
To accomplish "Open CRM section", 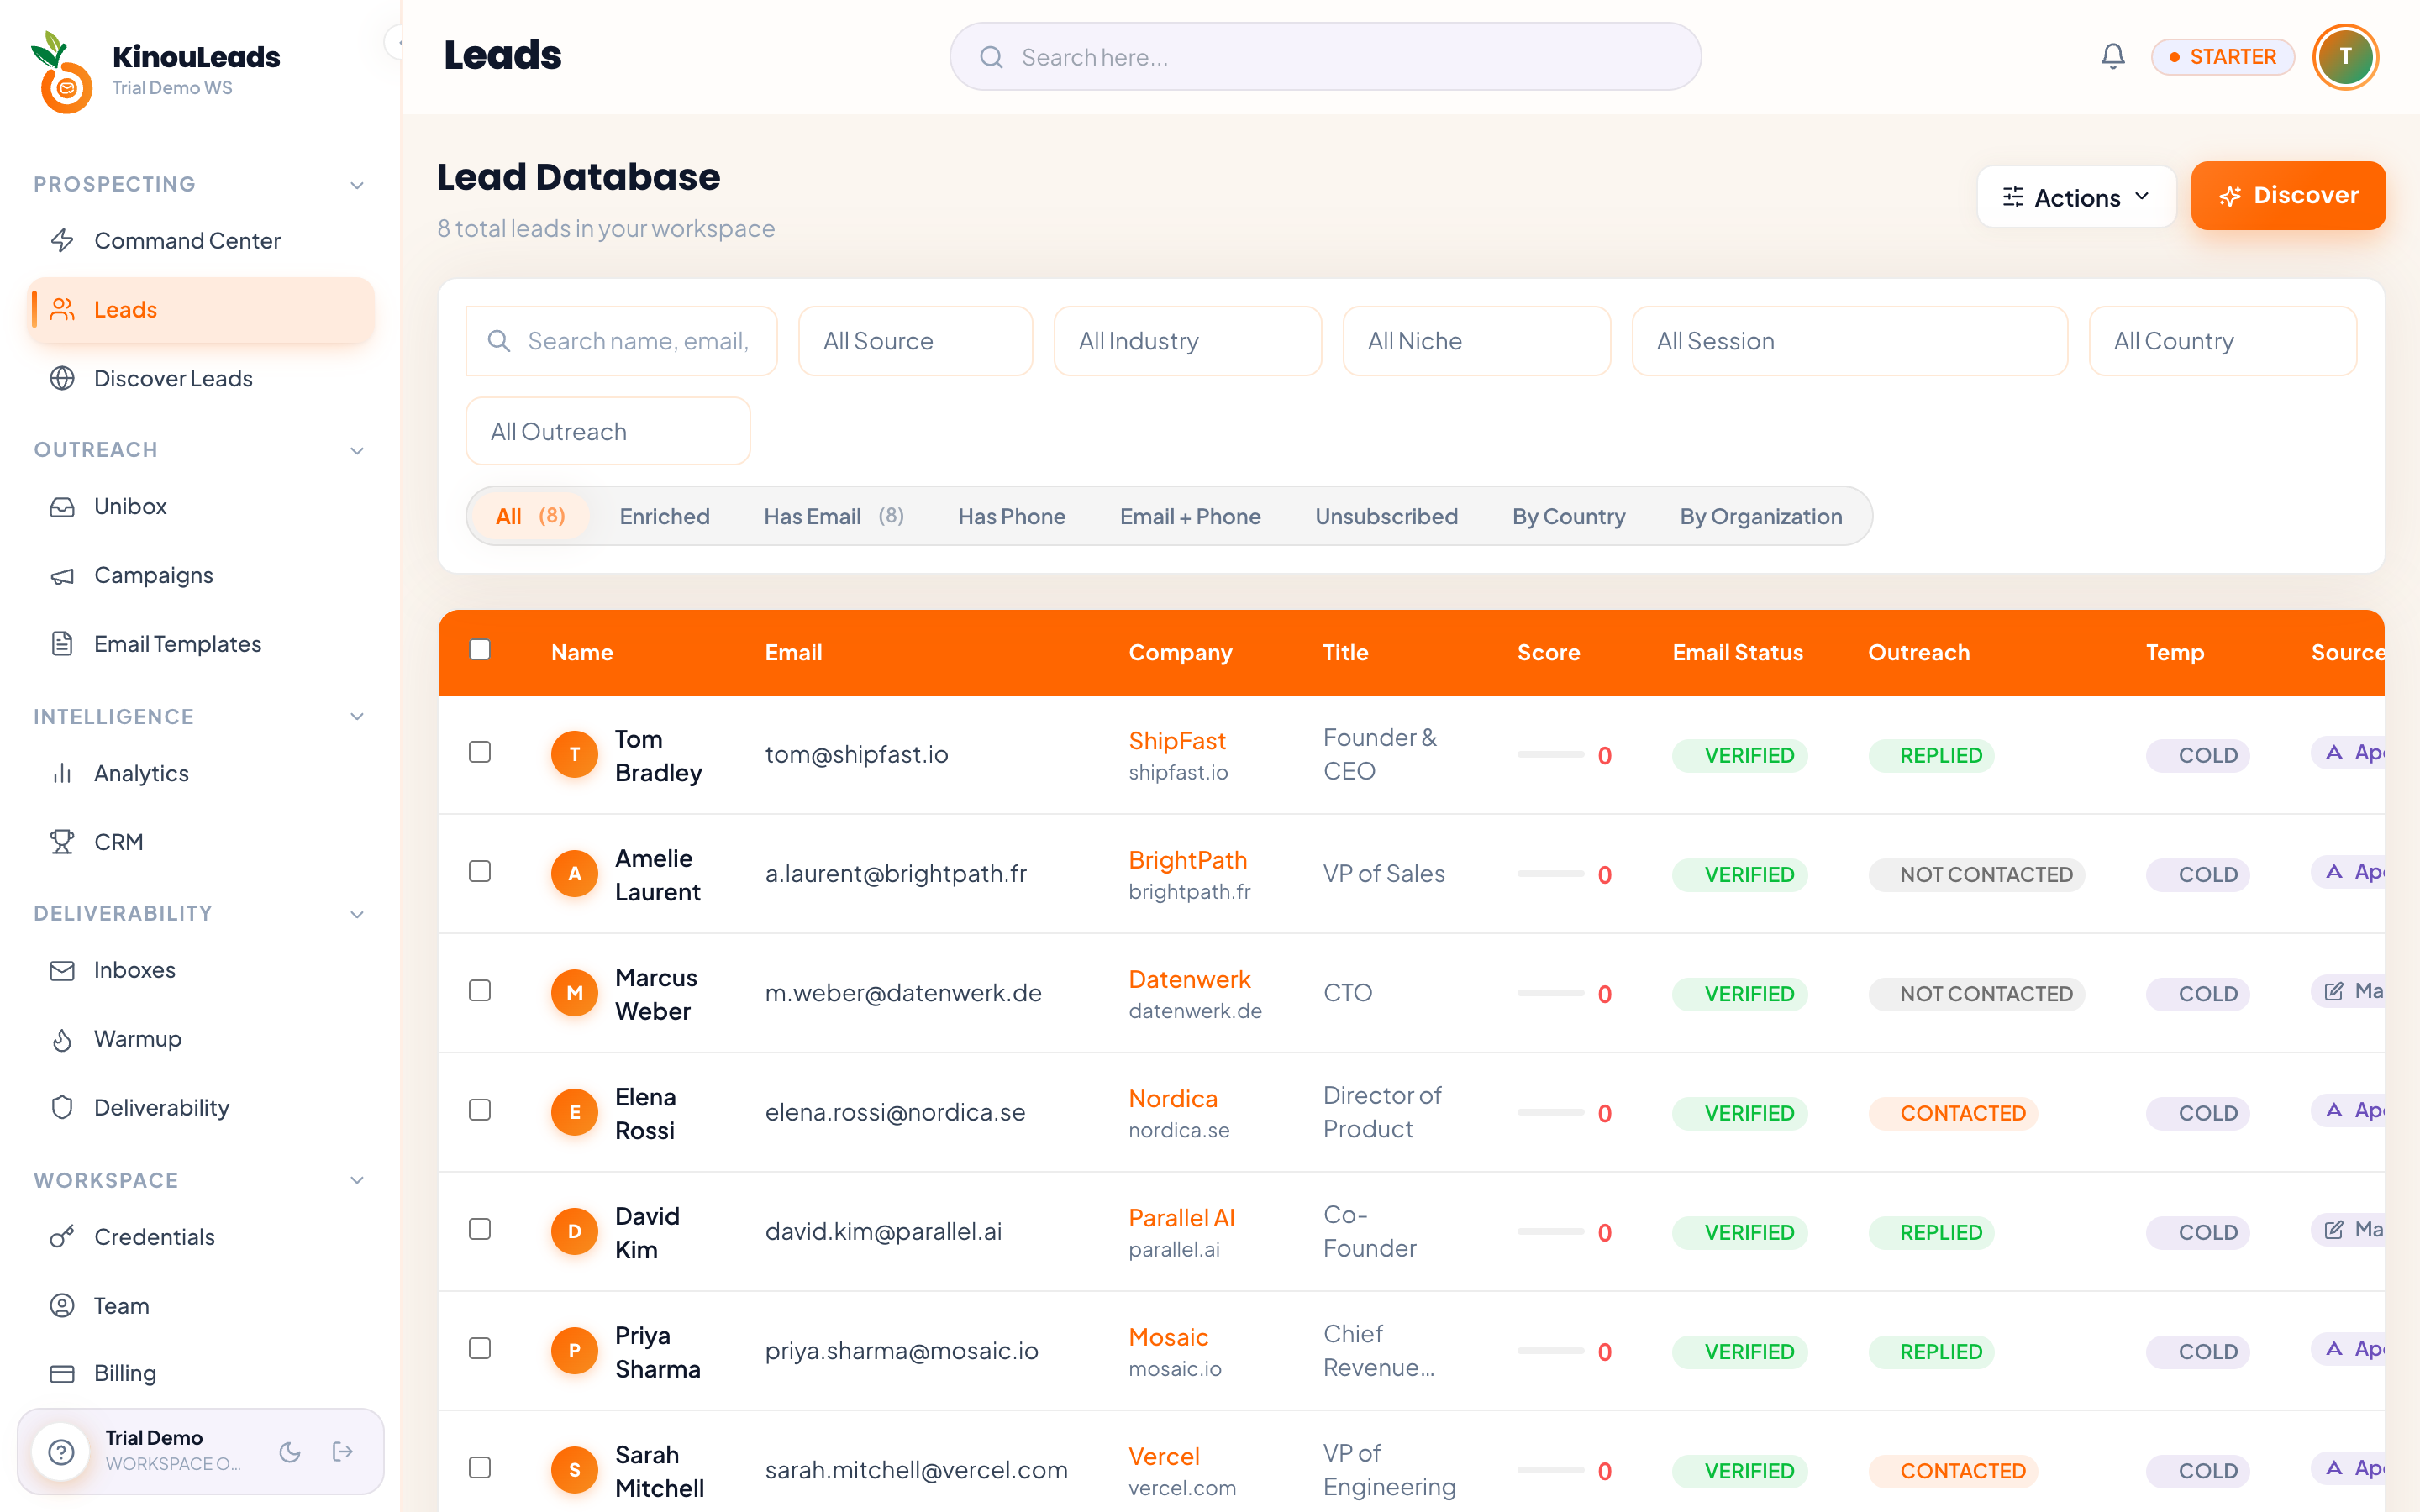I will (x=201, y=842).
